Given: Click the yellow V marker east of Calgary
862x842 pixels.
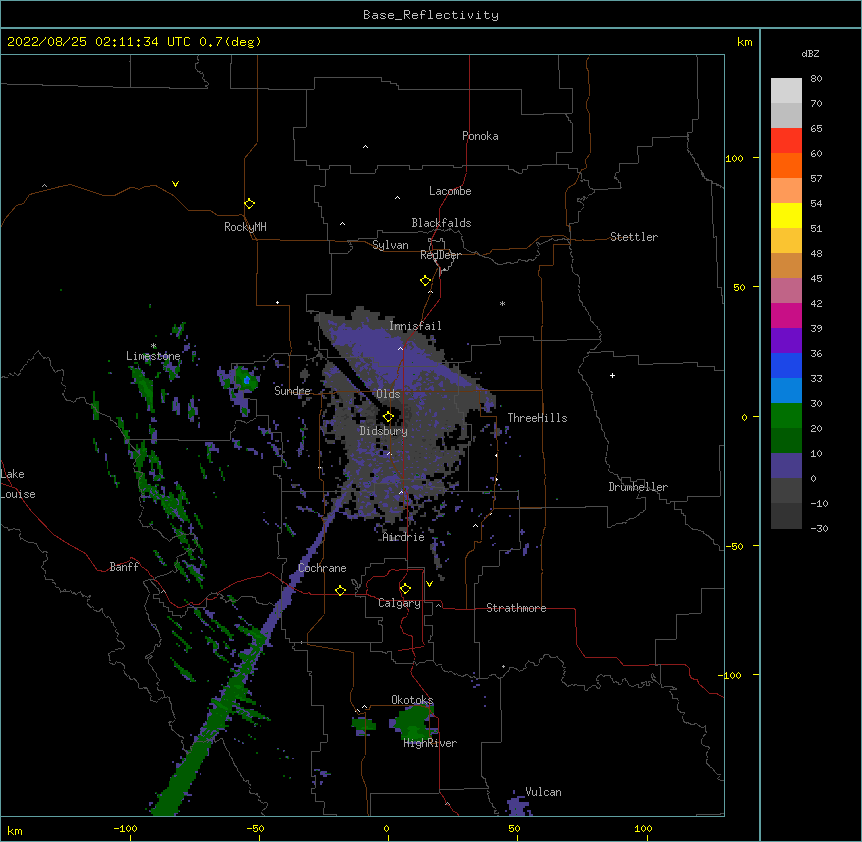Looking at the screenshot, I should pos(429,584).
